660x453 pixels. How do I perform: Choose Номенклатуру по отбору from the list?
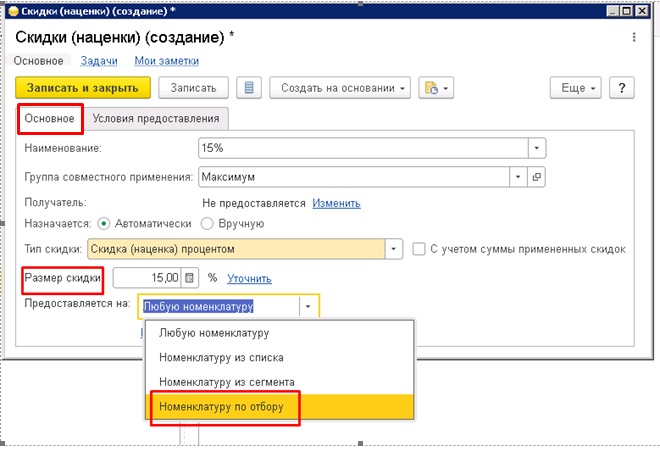222,407
